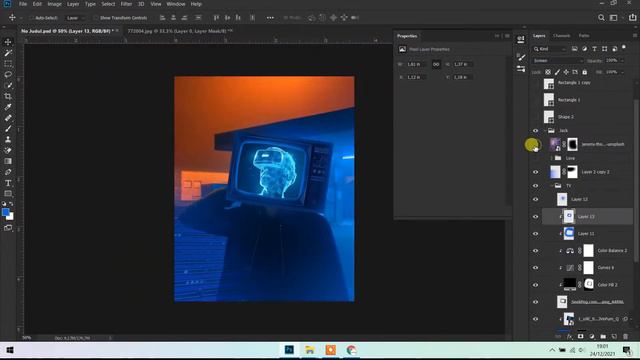Viewport: 640px width, 360px height.
Task: Click the lock all padlock icon
Action: pos(584,72)
